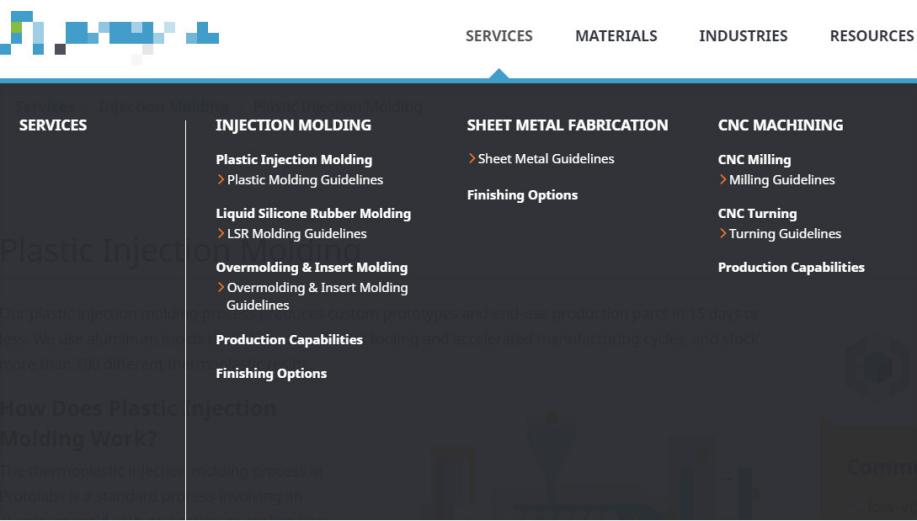Screen dimensions: 917x521
Task: Open Production Capabilities under Injection Molding
Action: (x=289, y=340)
